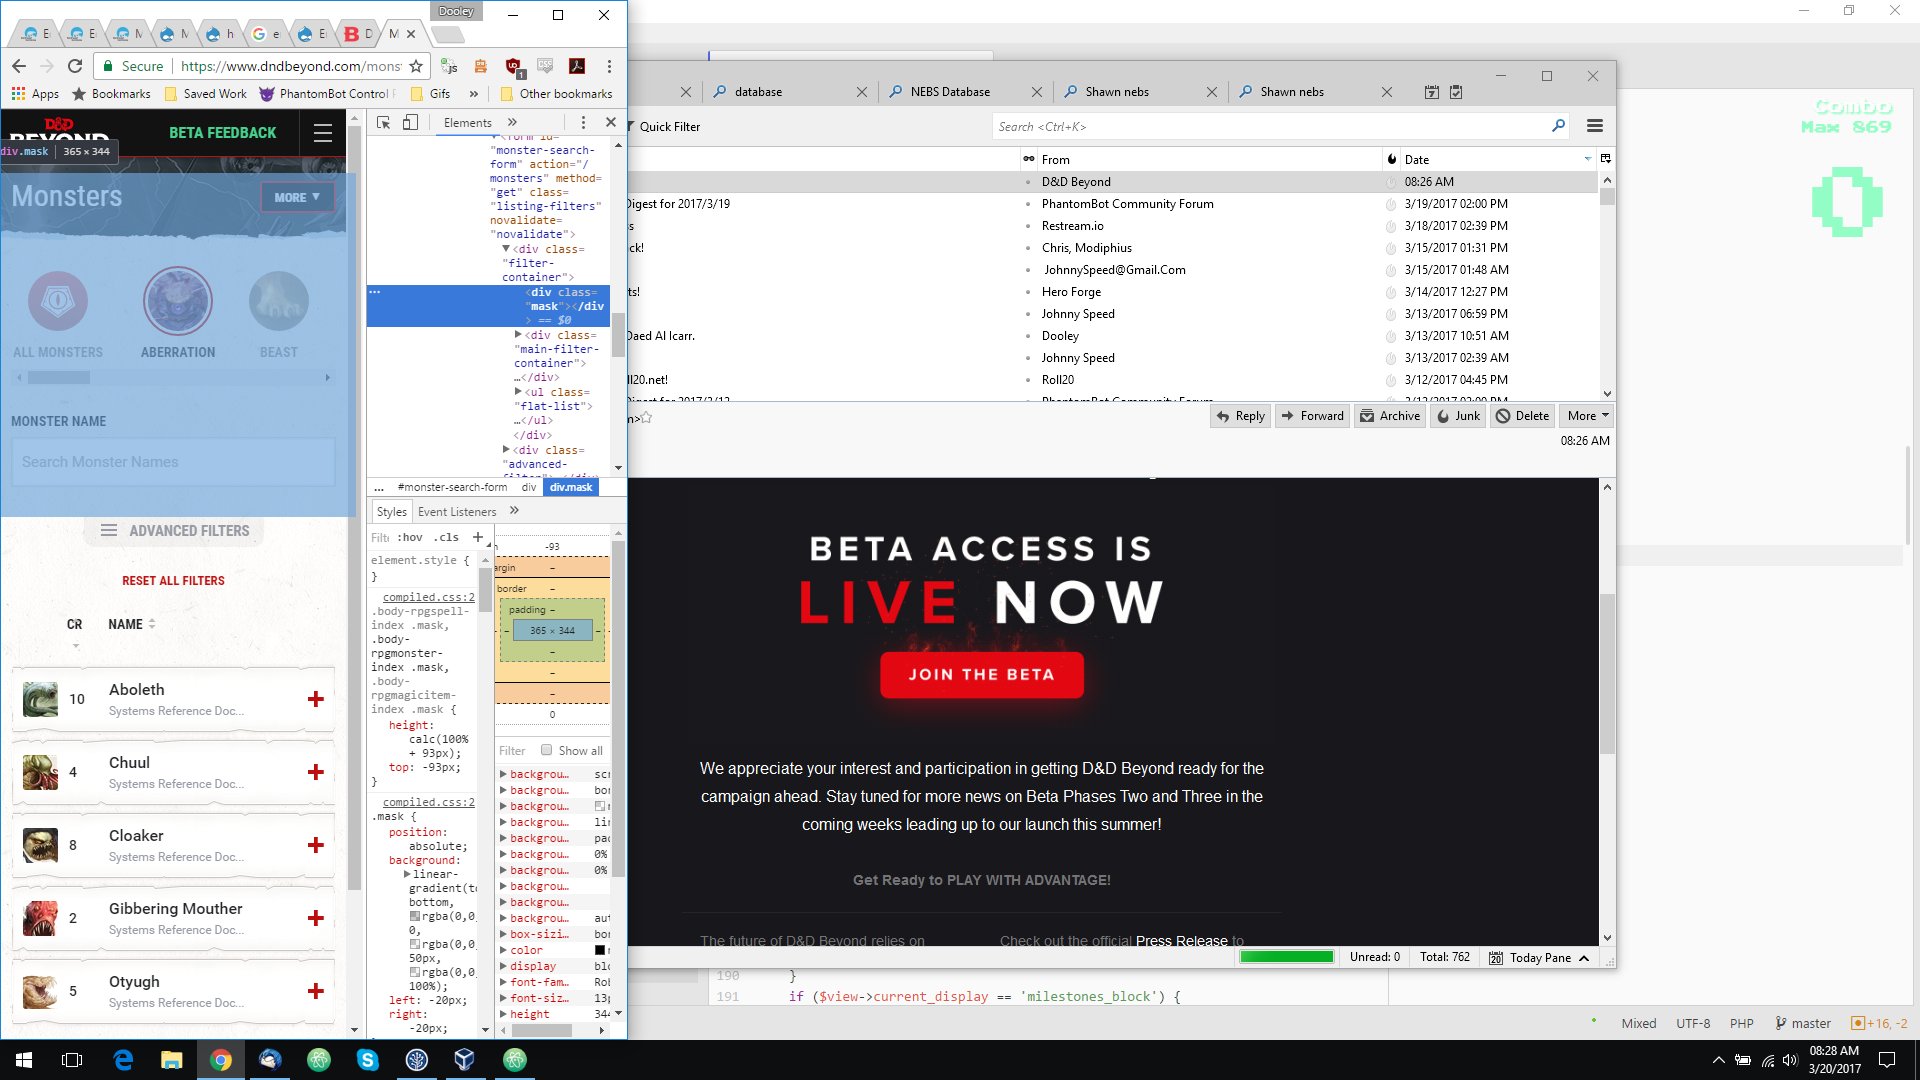Viewport: 1920px width, 1080px height.
Task: Open Thunderbird tasks tab icon
Action: coord(1456,92)
